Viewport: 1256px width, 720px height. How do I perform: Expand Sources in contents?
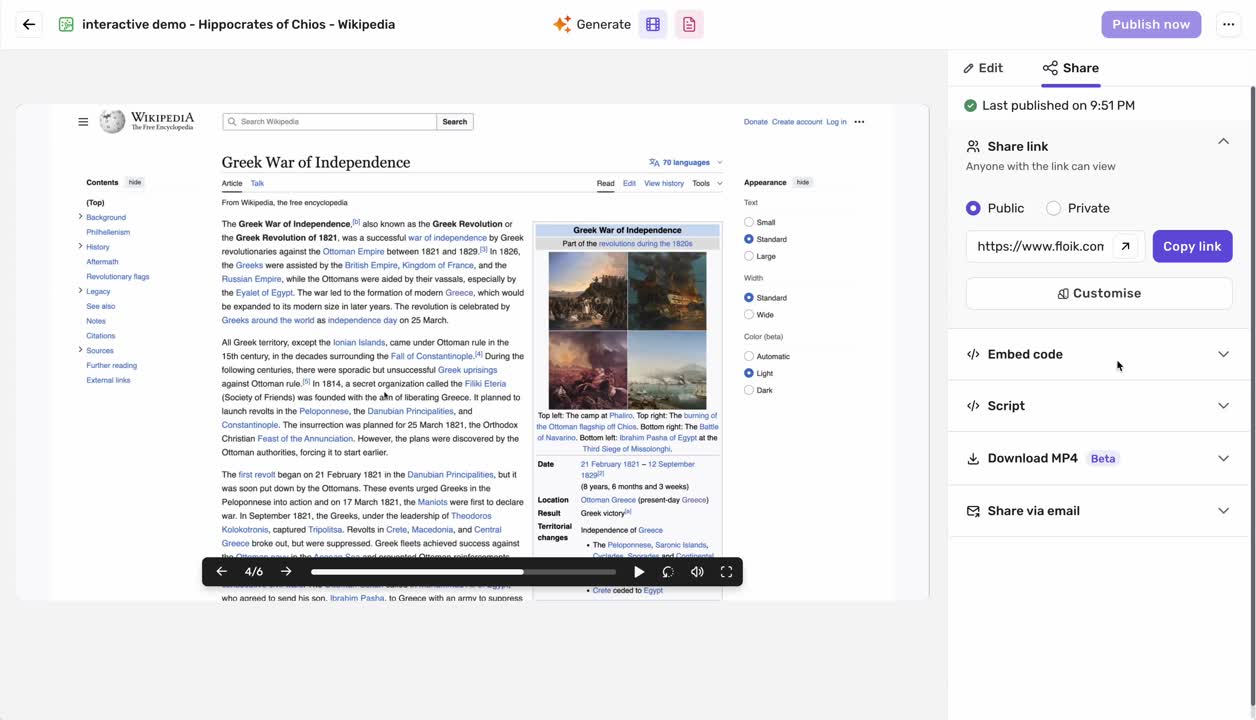tap(80, 350)
